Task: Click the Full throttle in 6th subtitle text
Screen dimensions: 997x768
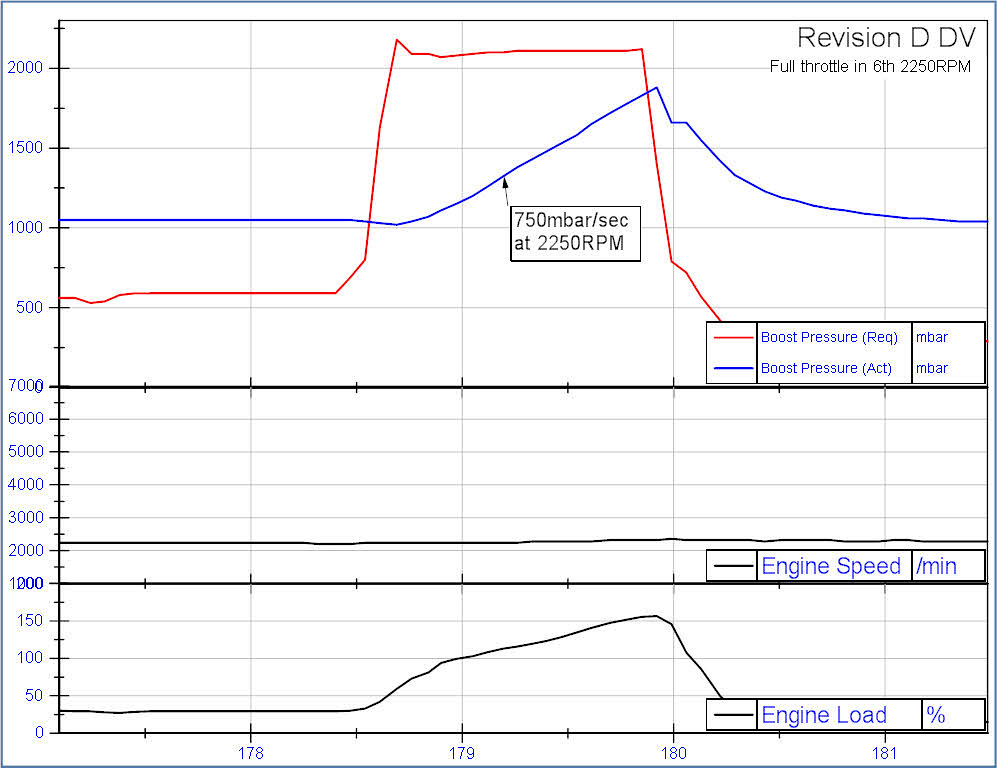Action: [869, 68]
